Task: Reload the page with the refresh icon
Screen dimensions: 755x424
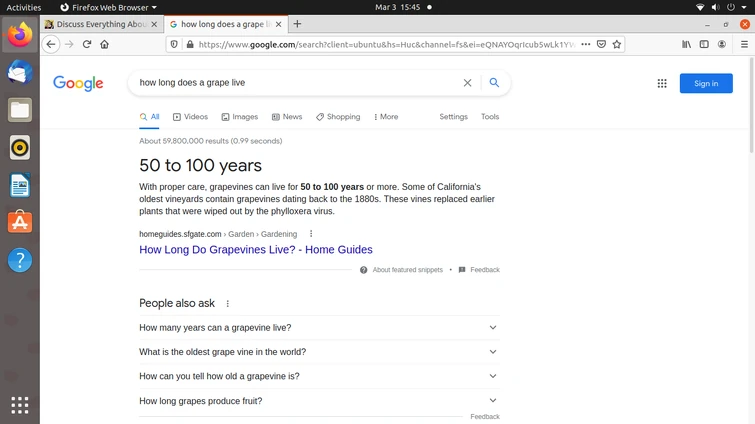Action: click(x=87, y=44)
